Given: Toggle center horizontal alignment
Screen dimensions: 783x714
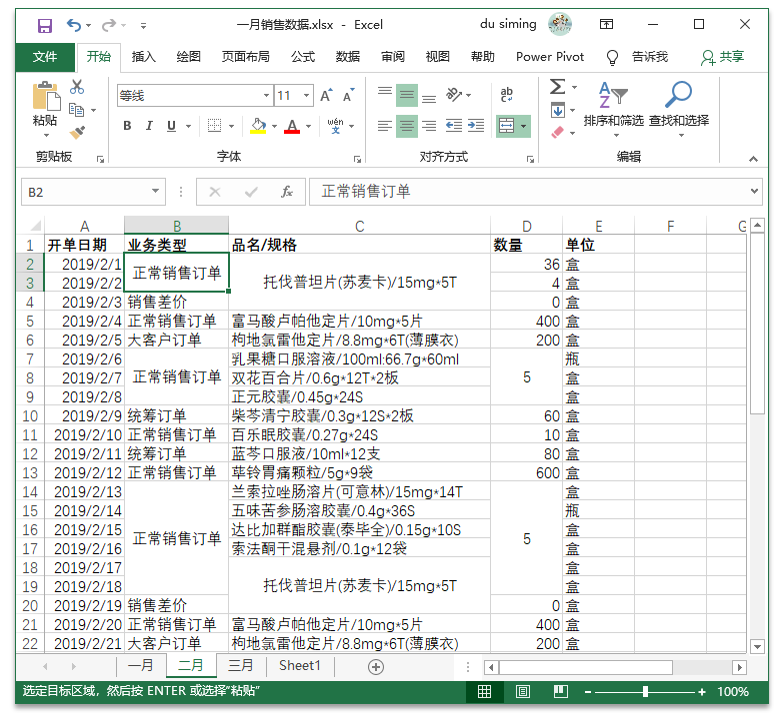Looking at the screenshot, I should coord(406,126).
